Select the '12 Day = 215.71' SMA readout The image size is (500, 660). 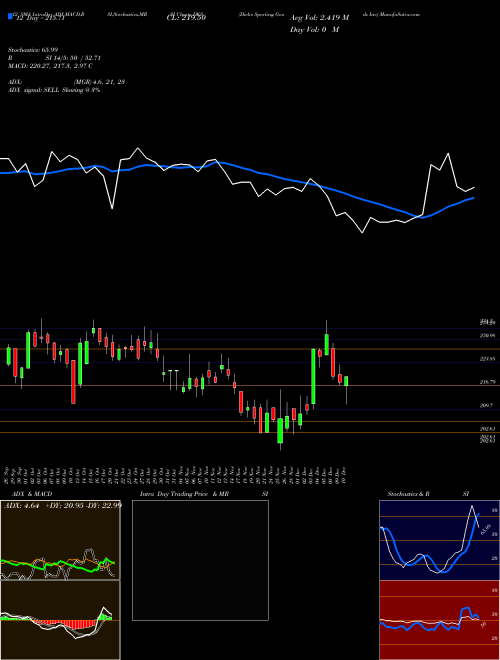40,19
